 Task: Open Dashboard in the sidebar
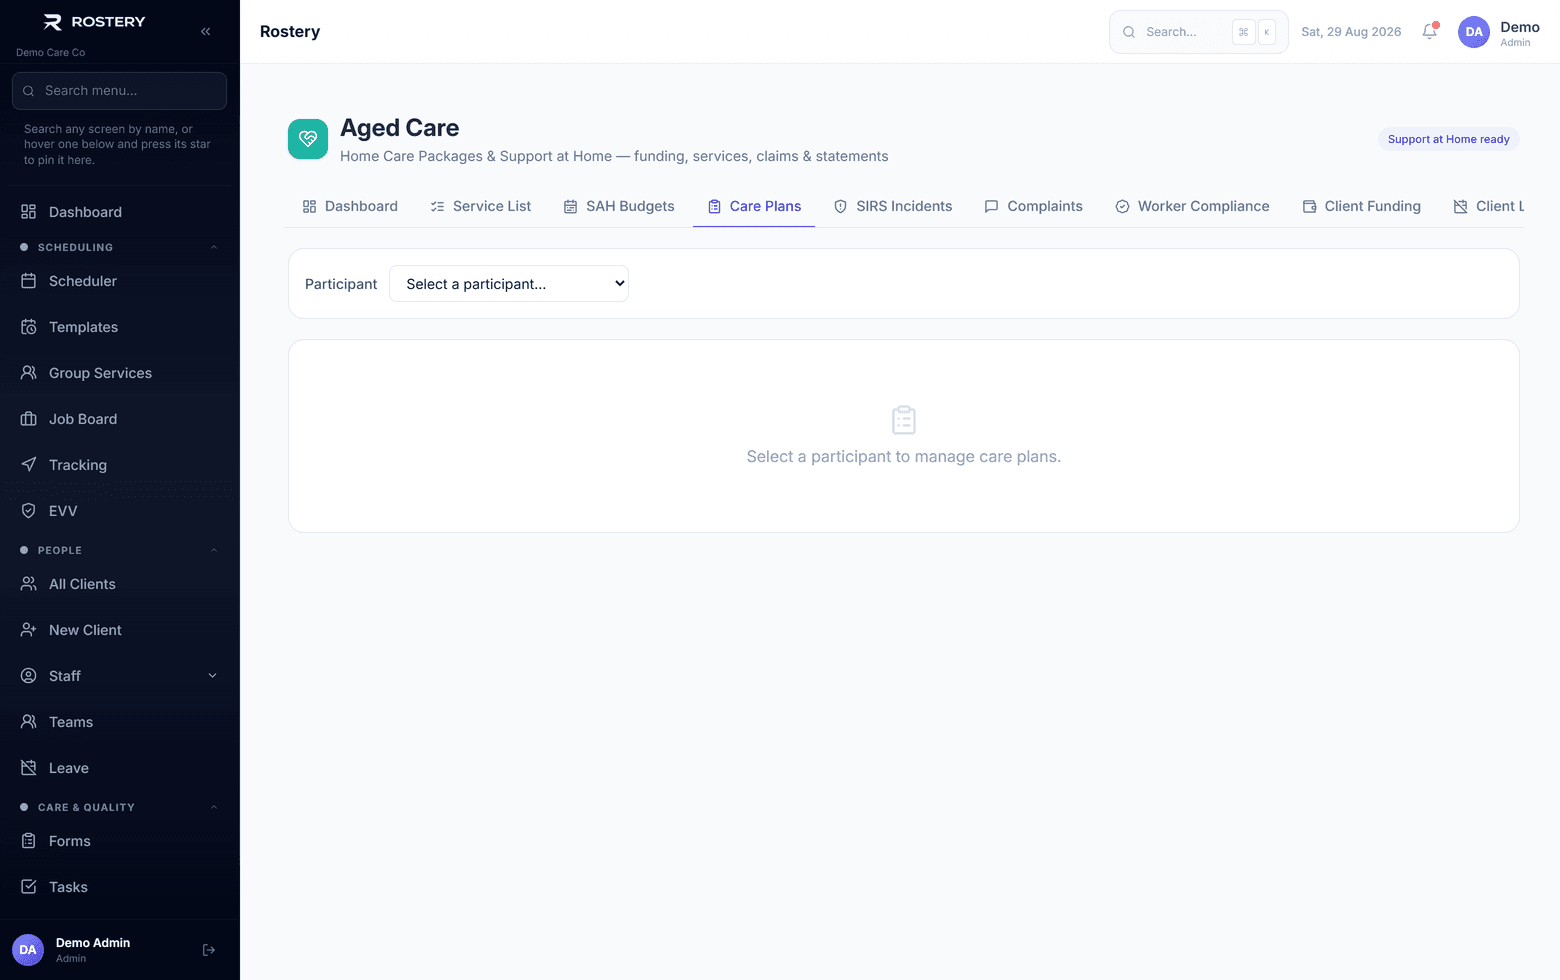pos(120,212)
